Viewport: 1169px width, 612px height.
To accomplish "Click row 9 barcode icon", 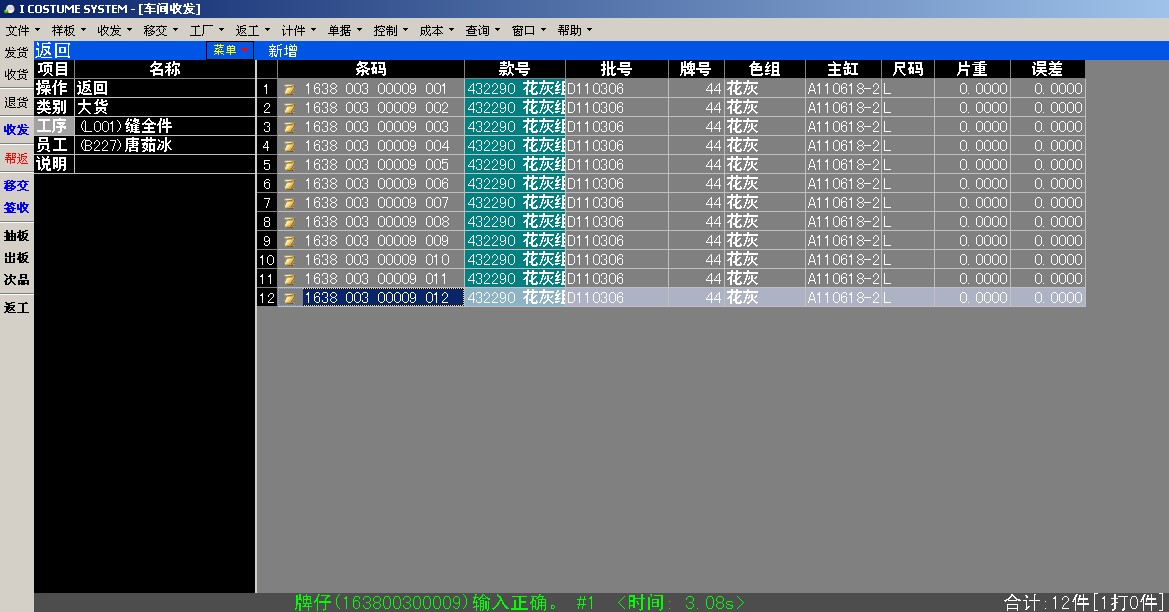I will point(289,242).
